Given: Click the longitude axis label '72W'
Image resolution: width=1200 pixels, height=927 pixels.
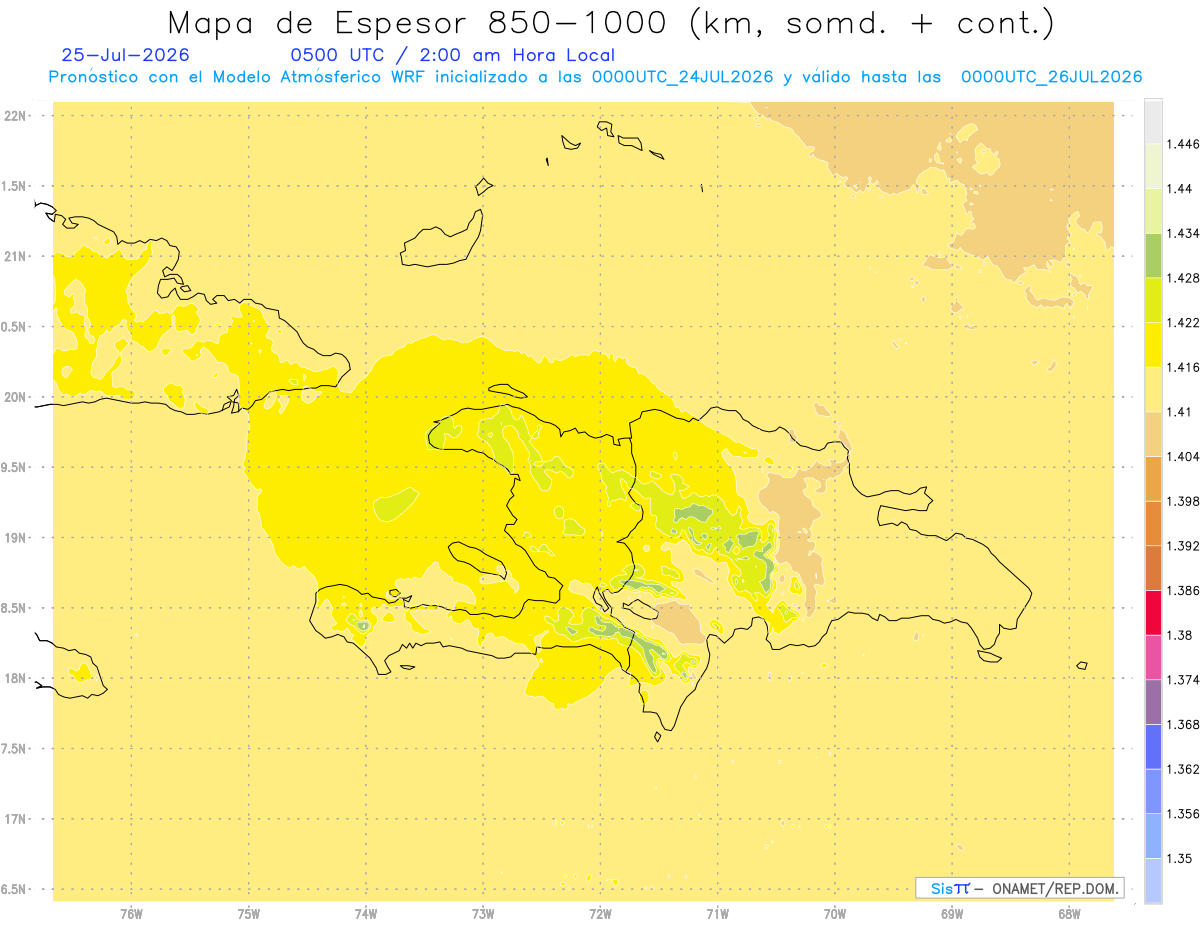Looking at the screenshot, I should pyautogui.click(x=600, y=915).
